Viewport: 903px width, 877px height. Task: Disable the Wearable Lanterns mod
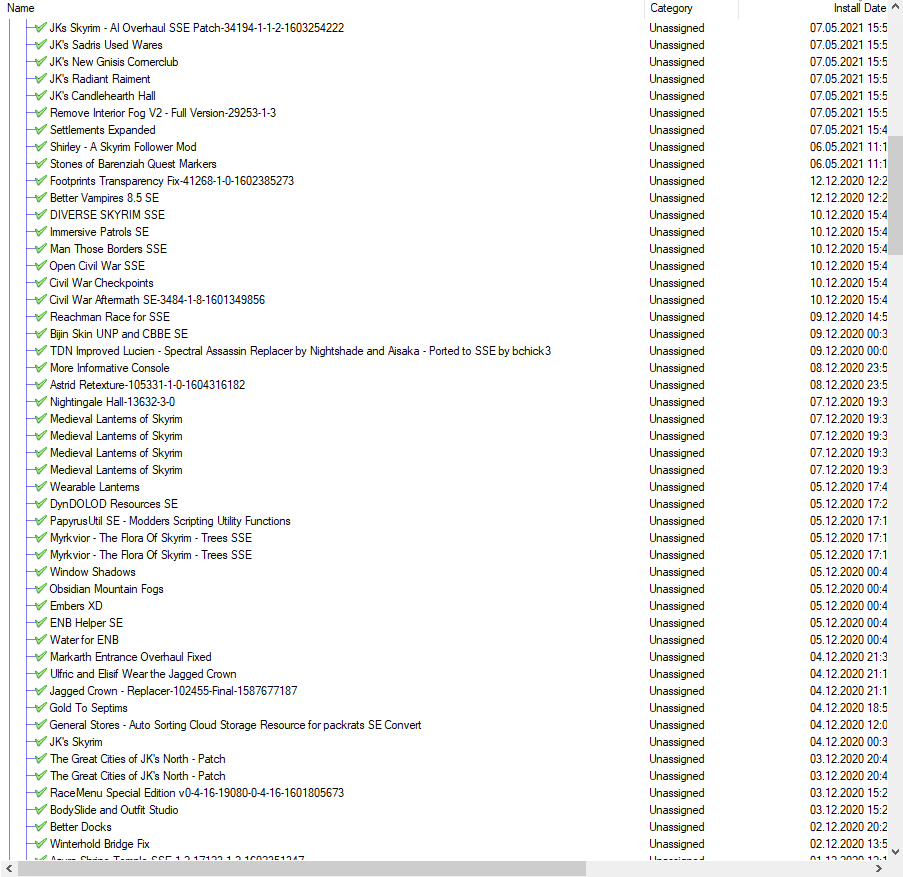click(x=40, y=487)
